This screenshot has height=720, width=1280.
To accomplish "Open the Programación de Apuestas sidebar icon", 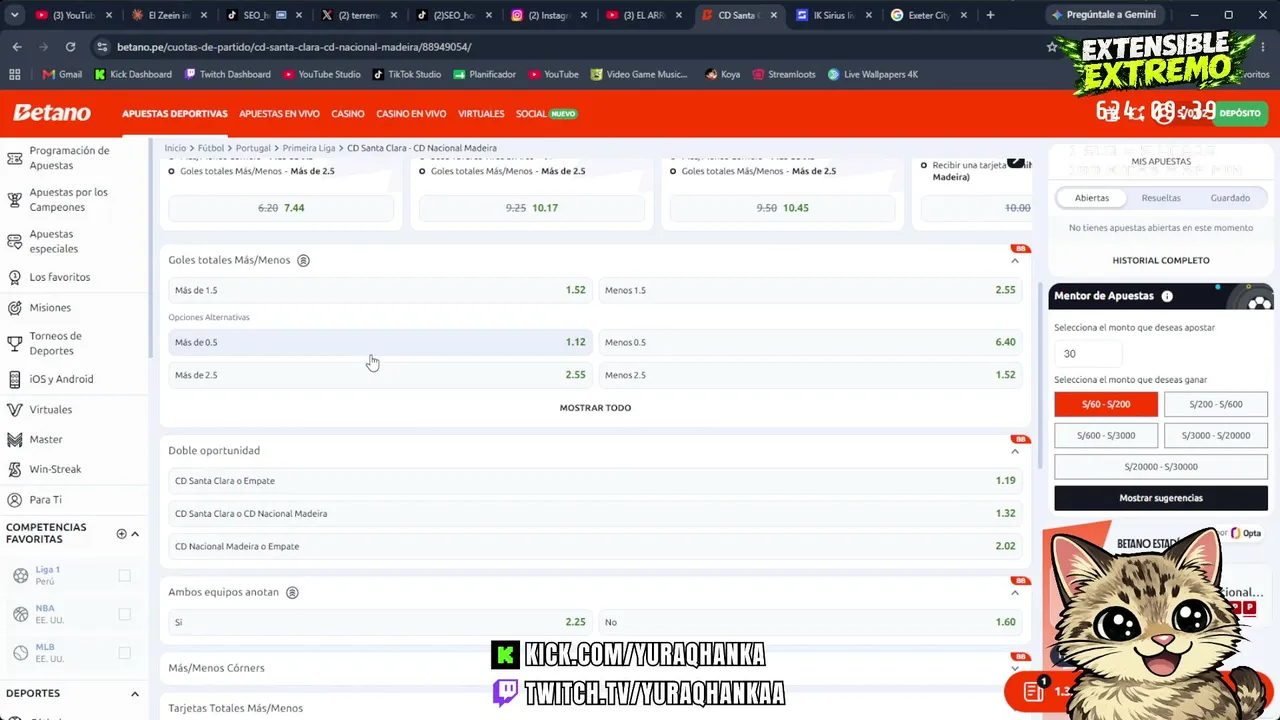I will pyautogui.click(x=14, y=158).
